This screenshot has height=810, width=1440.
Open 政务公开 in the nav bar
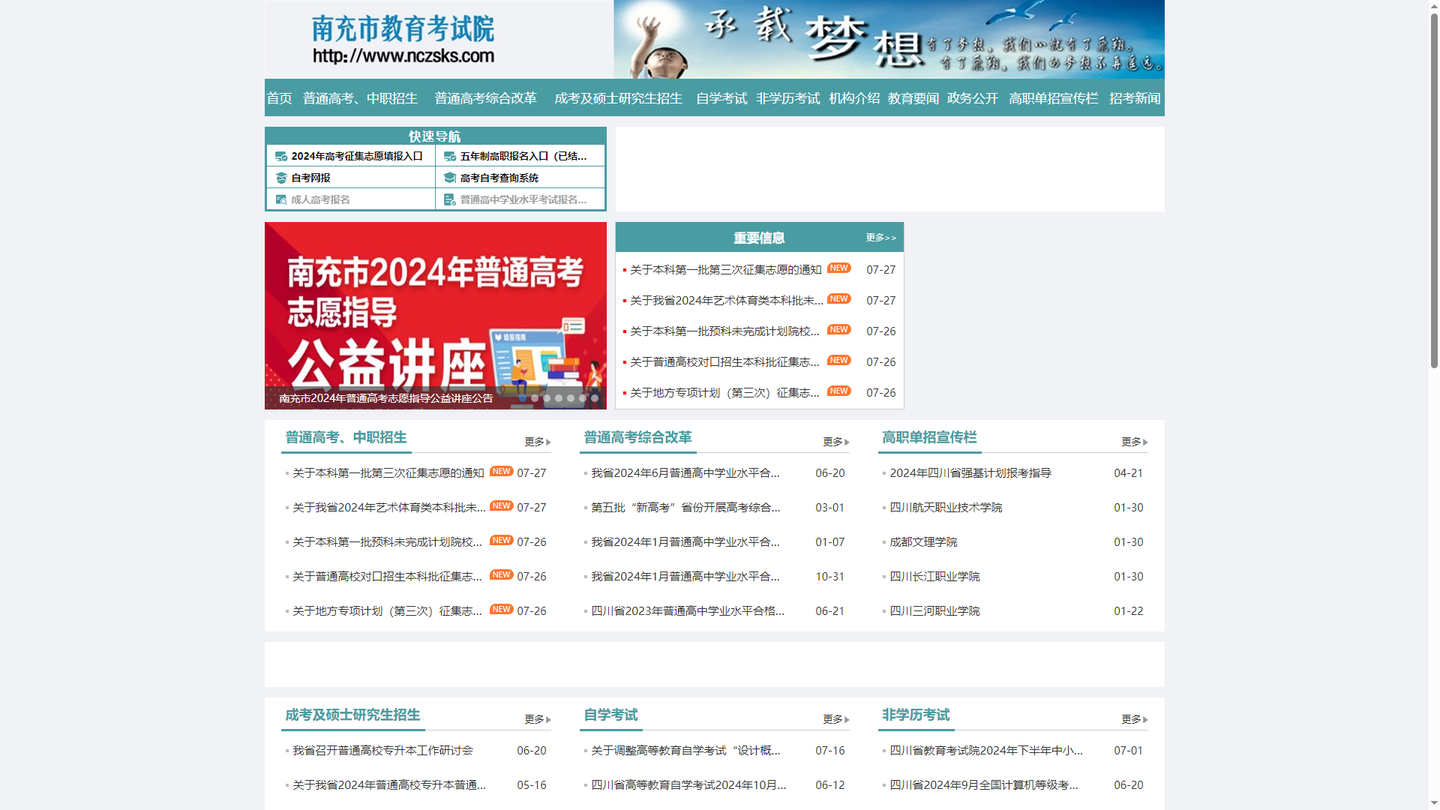coord(972,98)
